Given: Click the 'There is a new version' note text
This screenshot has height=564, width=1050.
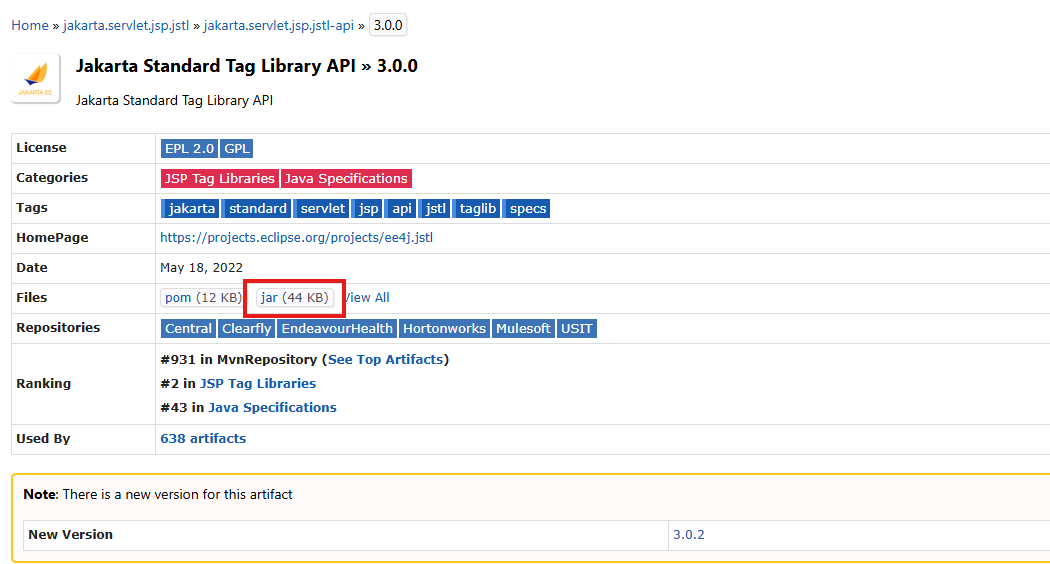Looking at the screenshot, I should click(x=177, y=495).
